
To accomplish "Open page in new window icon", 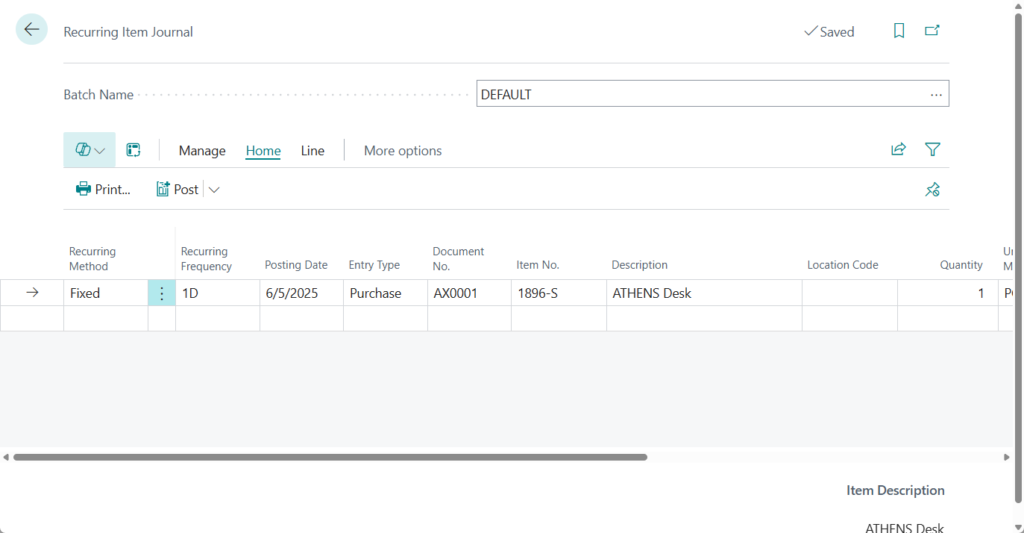I will click(x=932, y=31).
